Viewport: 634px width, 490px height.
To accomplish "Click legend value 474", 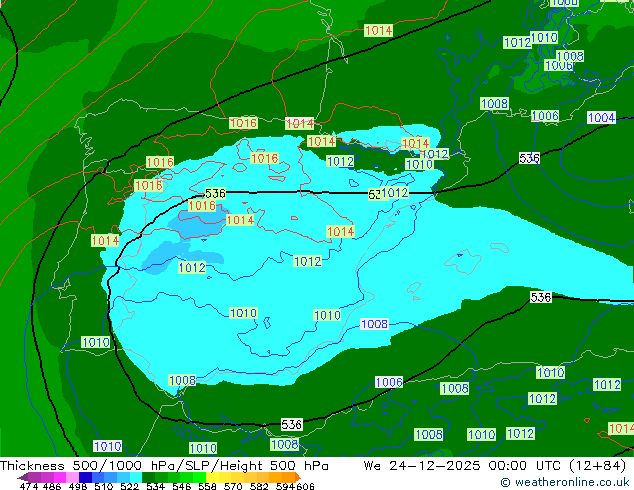I will 29,486.
